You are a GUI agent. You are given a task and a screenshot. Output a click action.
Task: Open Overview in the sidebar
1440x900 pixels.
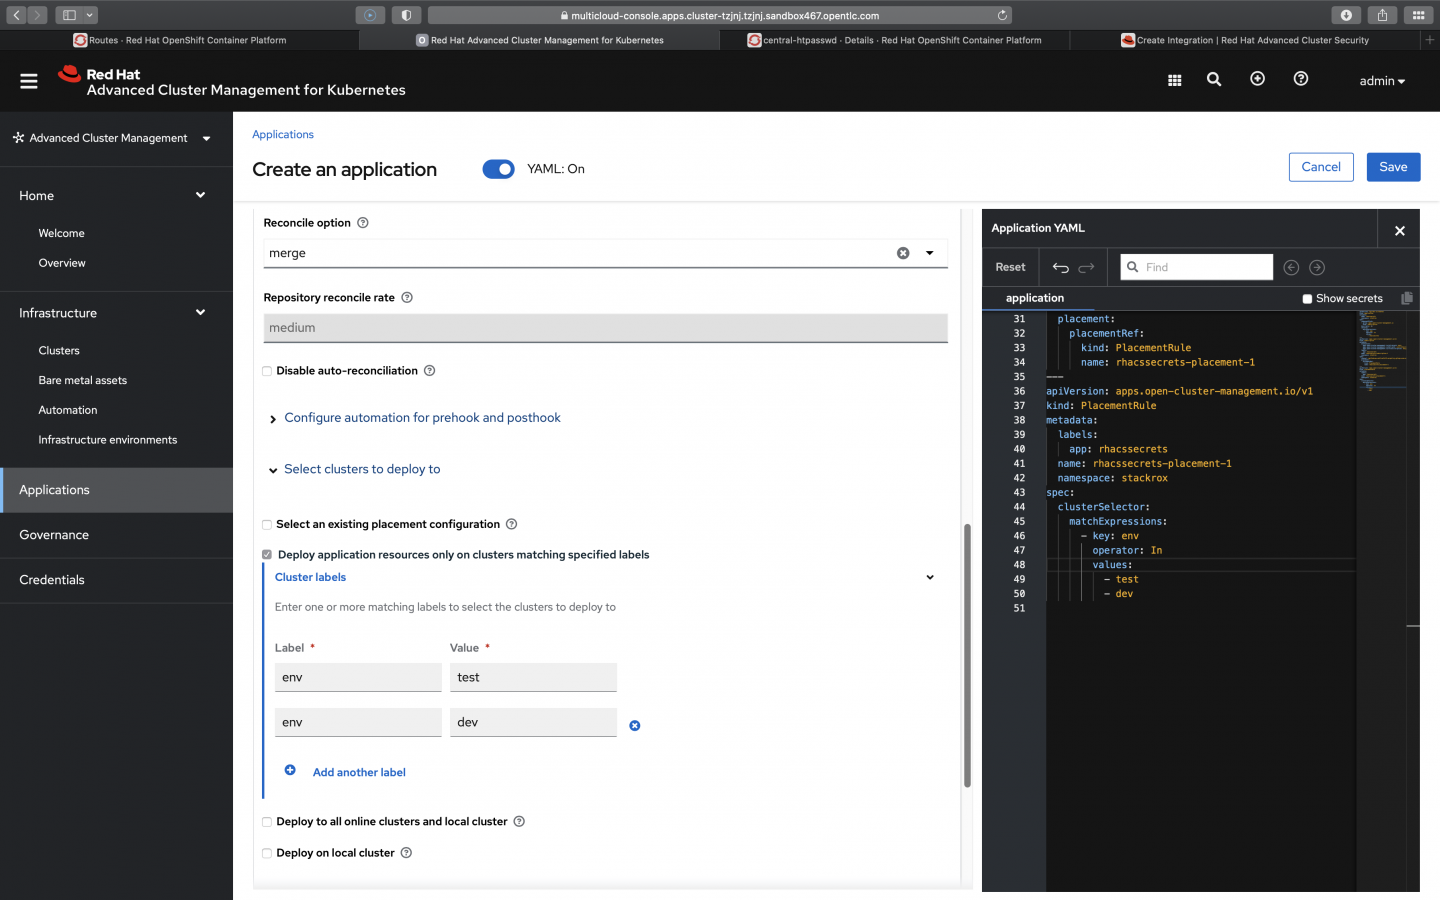click(62, 263)
